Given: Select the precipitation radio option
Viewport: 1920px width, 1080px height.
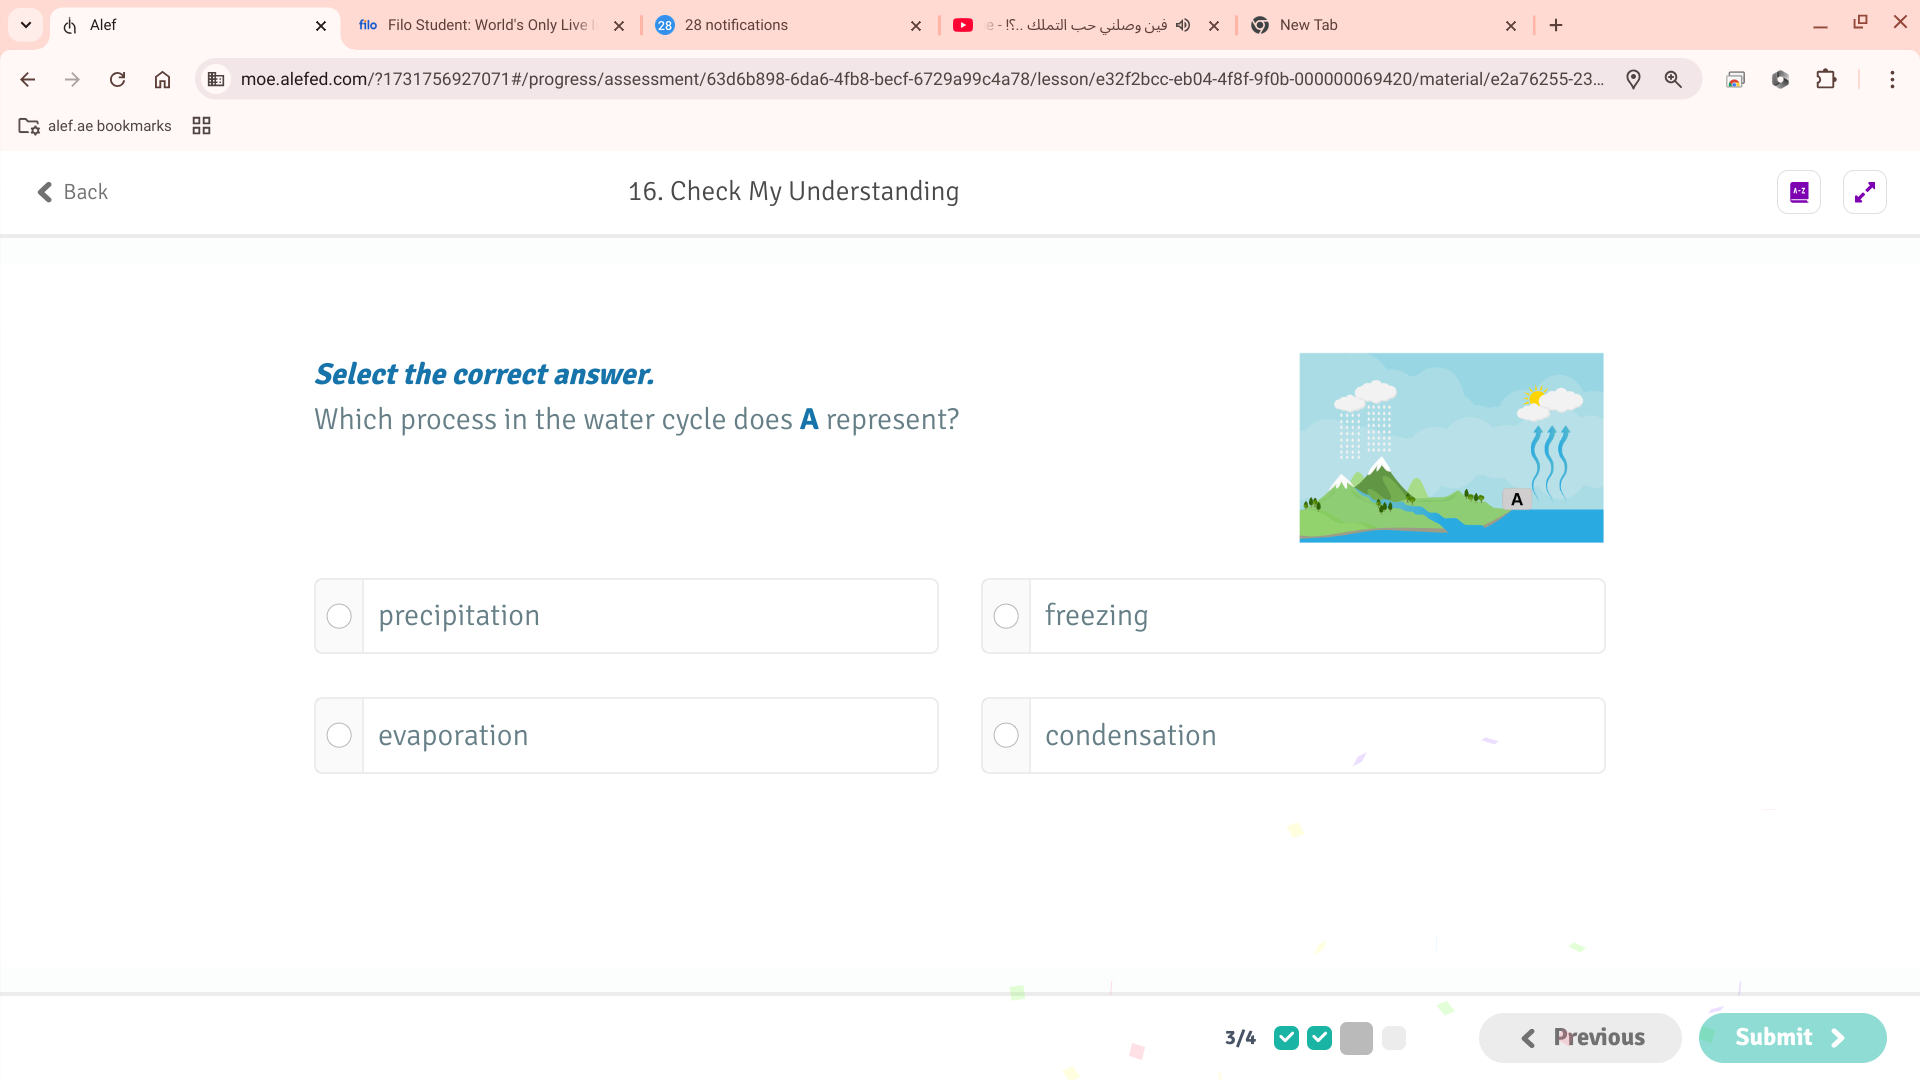Looking at the screenshot, I should click(339, 616).
